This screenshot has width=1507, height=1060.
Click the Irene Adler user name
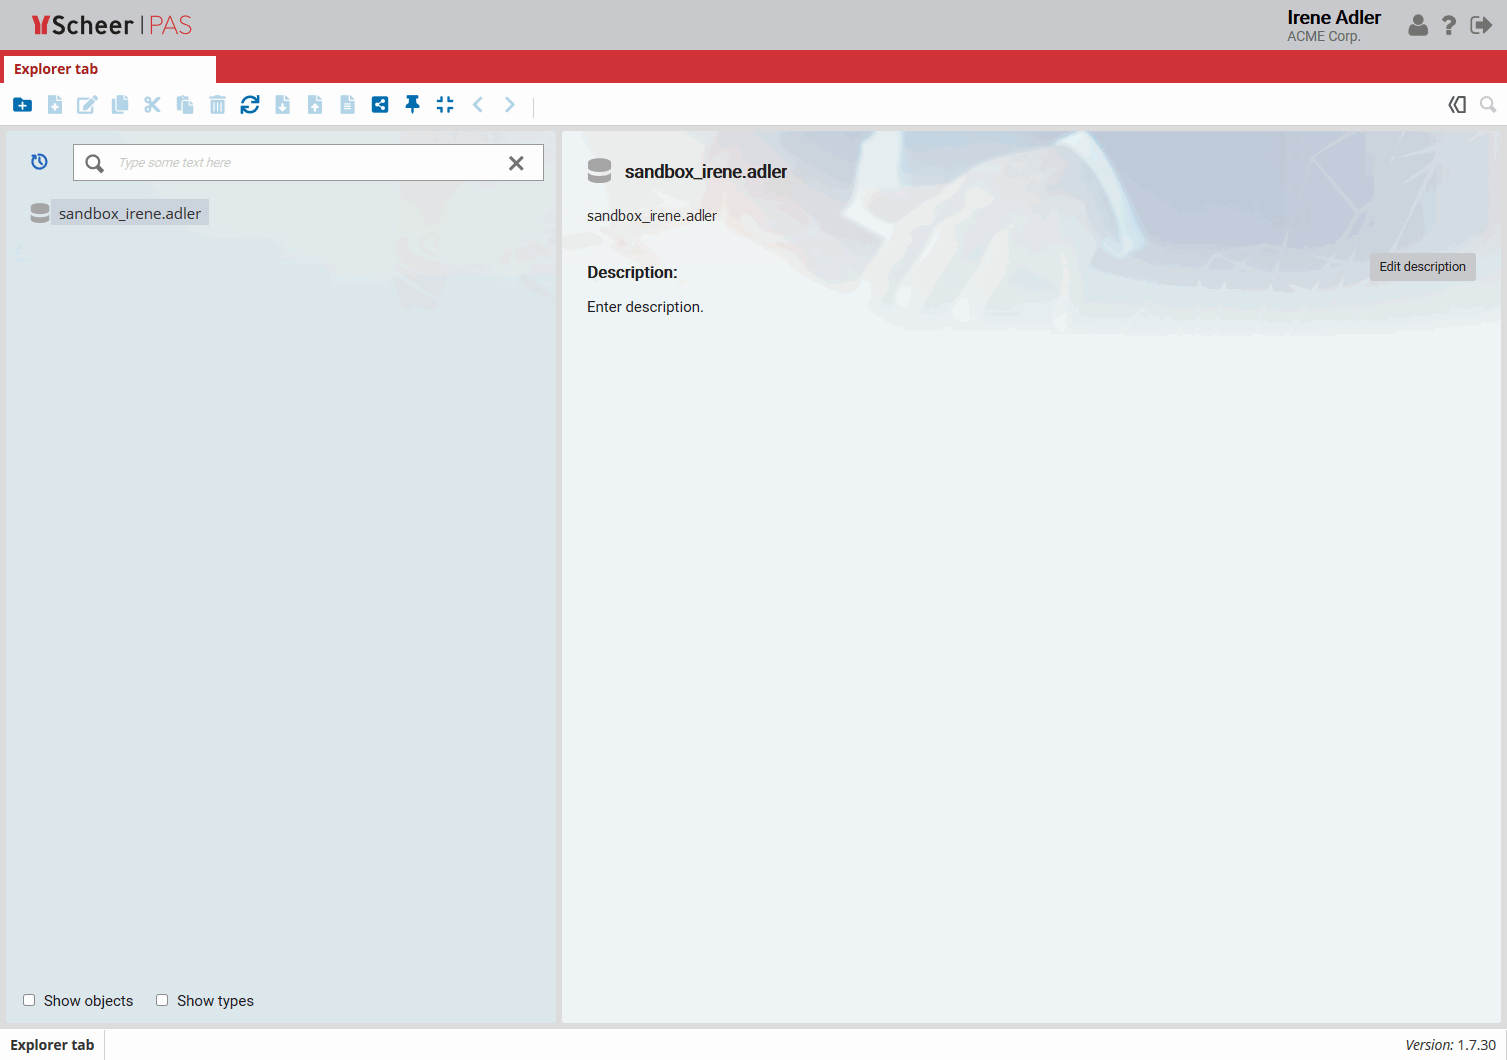[1334, 18]
